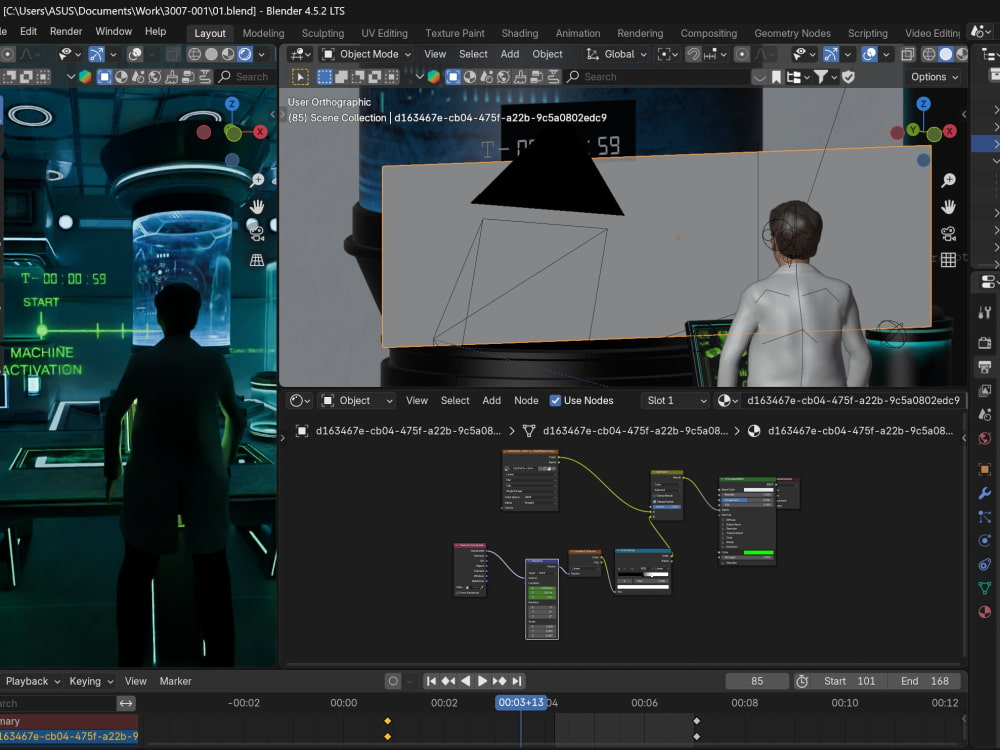This screenshot has width=1000, height=750.
Task: Open Tool properties tab (wrench and screwdriver)
Action: [x=985, y=312]
